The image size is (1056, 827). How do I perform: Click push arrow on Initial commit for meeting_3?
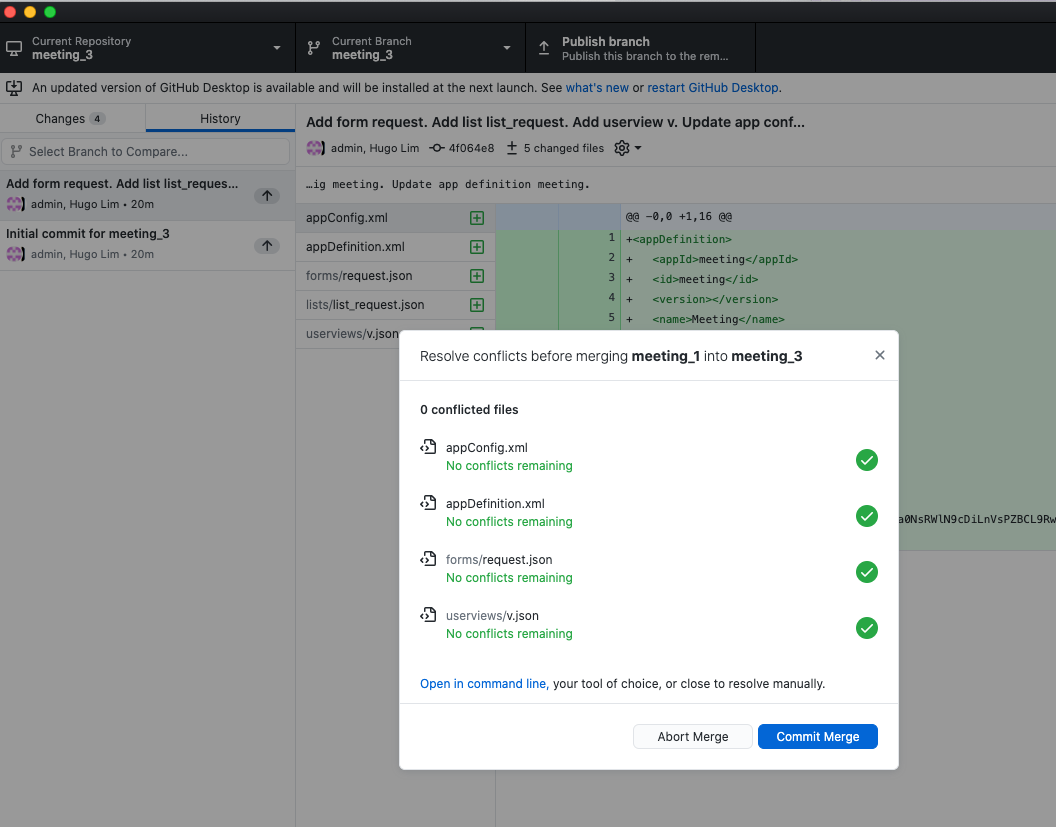pyautogui.click(x=266, y=245)
